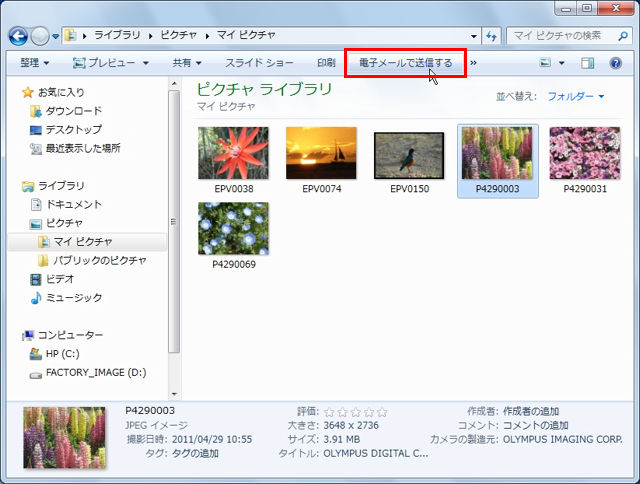This screenshot has width=640, height=484.
Task: Click ピクチャ in the address path
Action: (178, 35)
